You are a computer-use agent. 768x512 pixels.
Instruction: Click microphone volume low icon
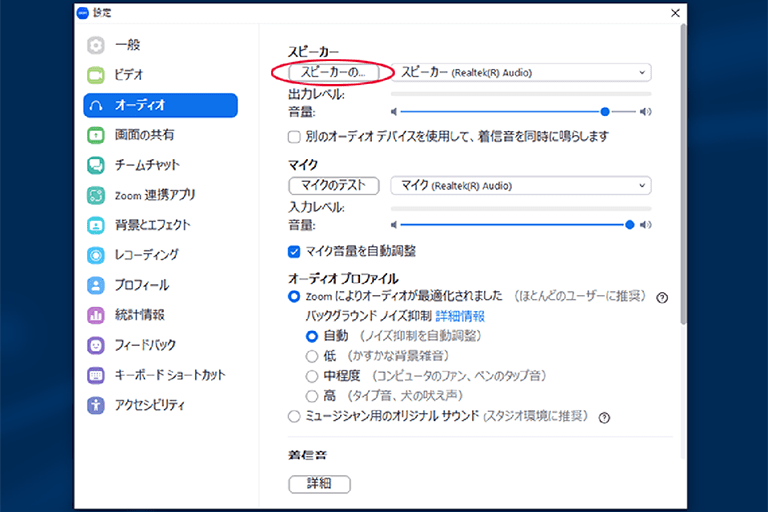pos(393,225)
